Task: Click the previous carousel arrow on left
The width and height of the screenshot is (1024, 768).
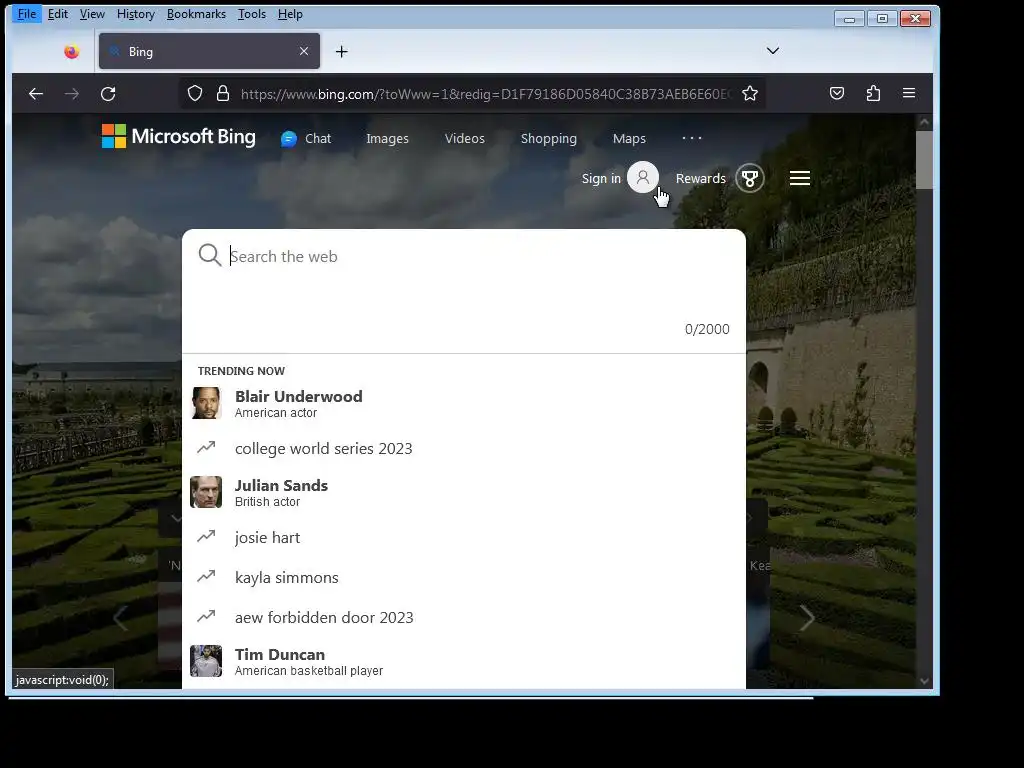Action: pos(120,618)
